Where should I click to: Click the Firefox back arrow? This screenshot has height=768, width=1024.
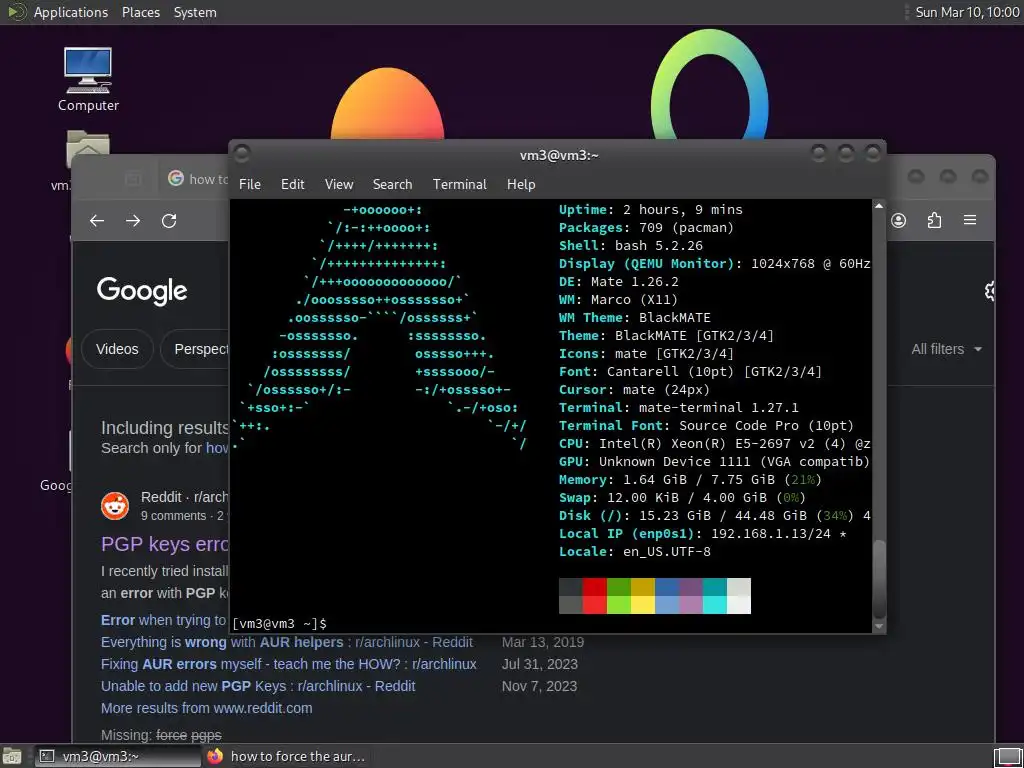pos(97,221)
